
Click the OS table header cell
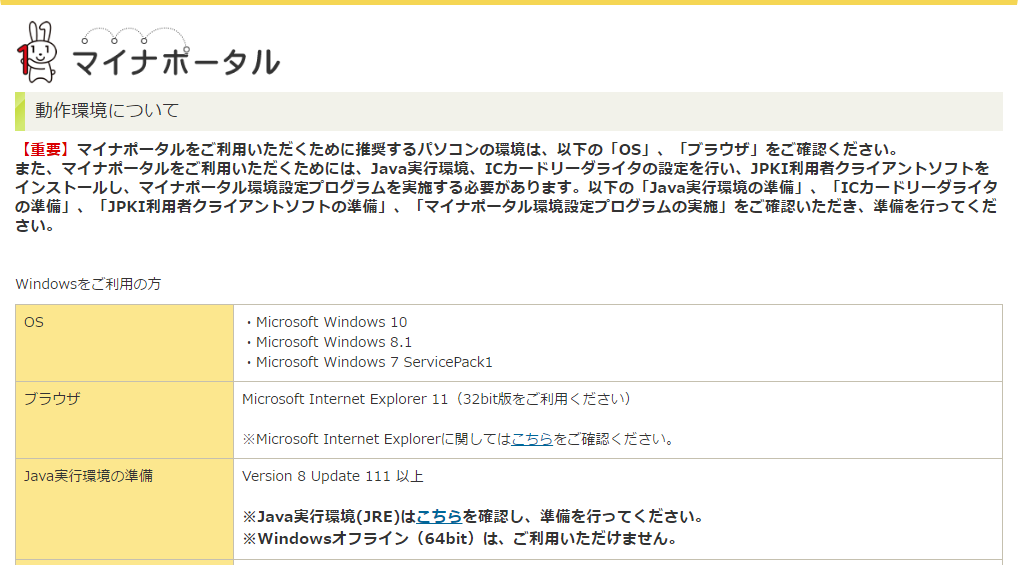point(125,343)
